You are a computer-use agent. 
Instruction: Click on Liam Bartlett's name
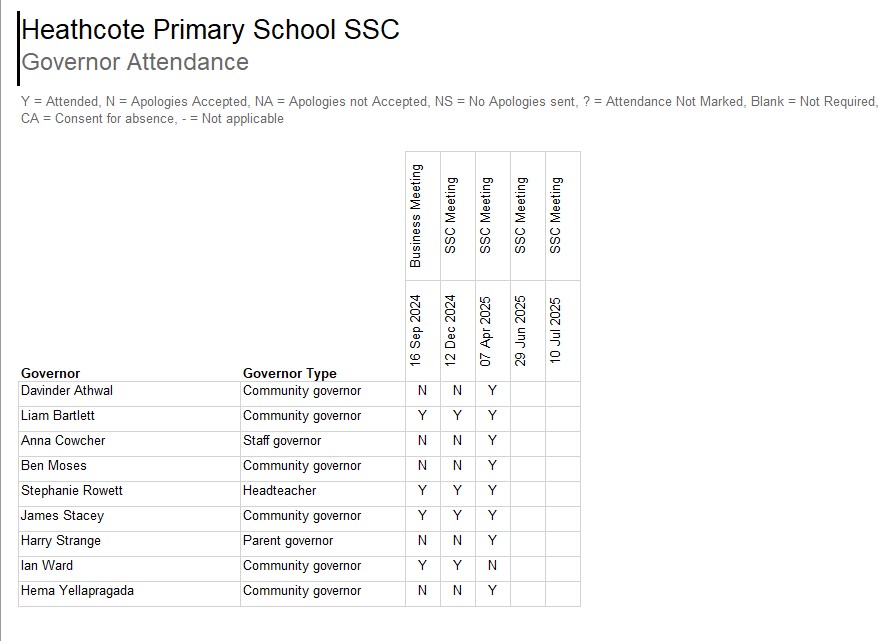click(x=58, y=416)
